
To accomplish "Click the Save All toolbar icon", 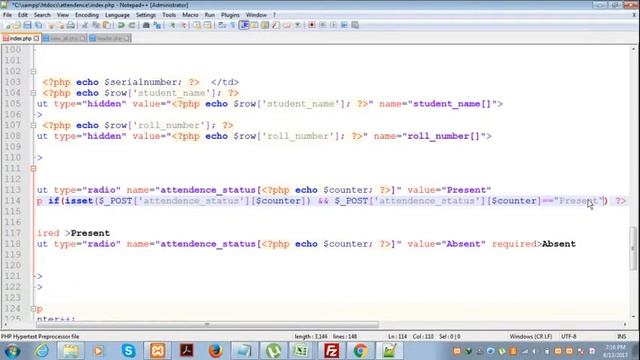I will [38, 25].
